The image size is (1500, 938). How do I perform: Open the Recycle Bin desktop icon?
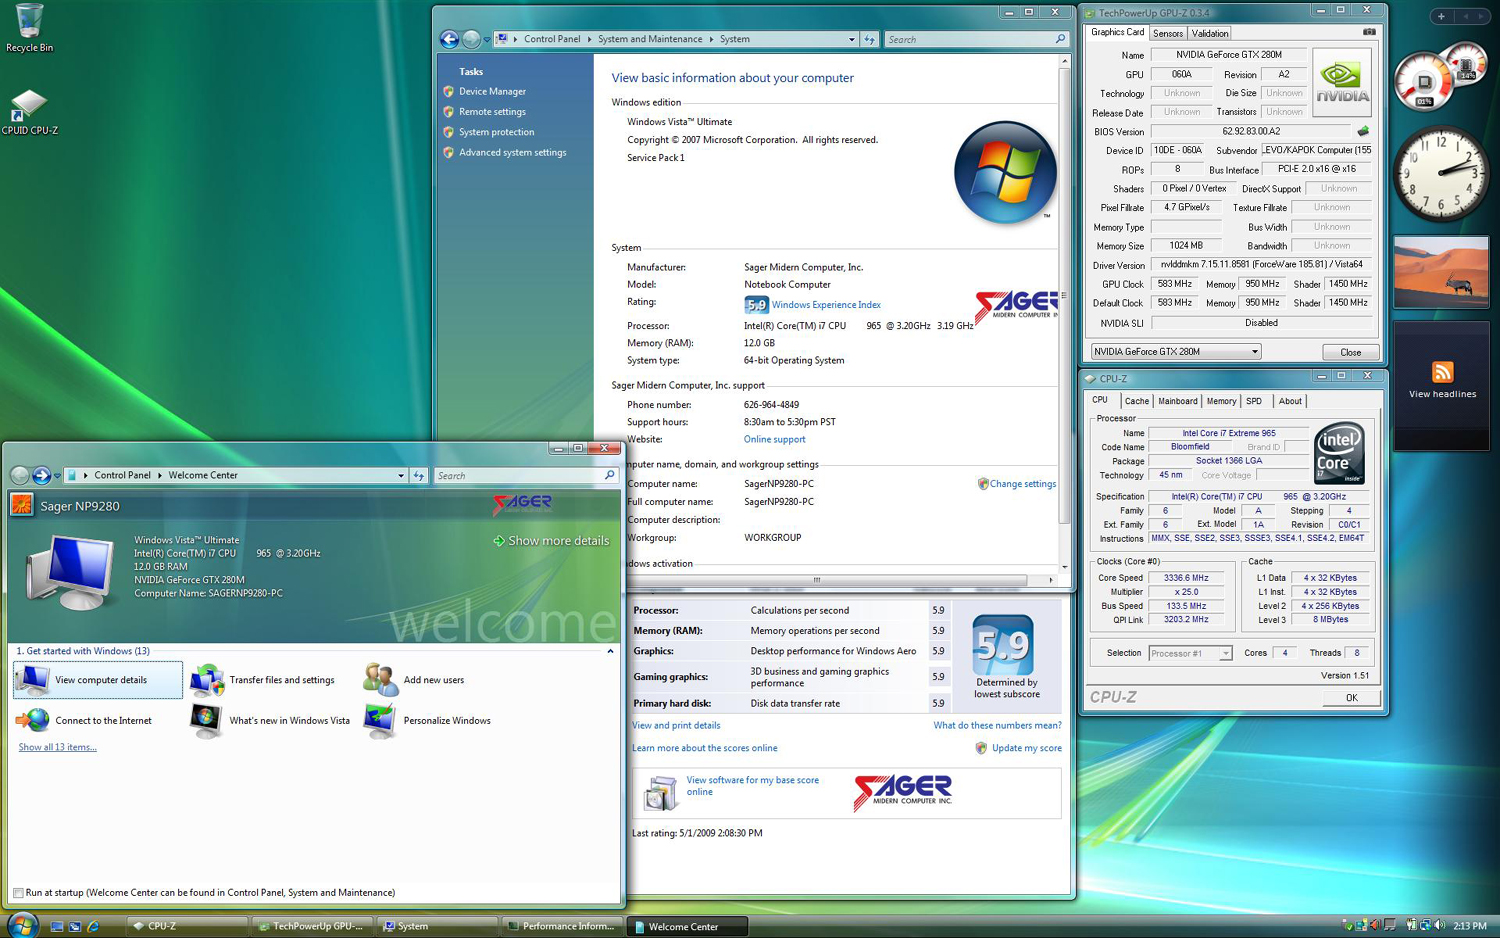point(29,27)
